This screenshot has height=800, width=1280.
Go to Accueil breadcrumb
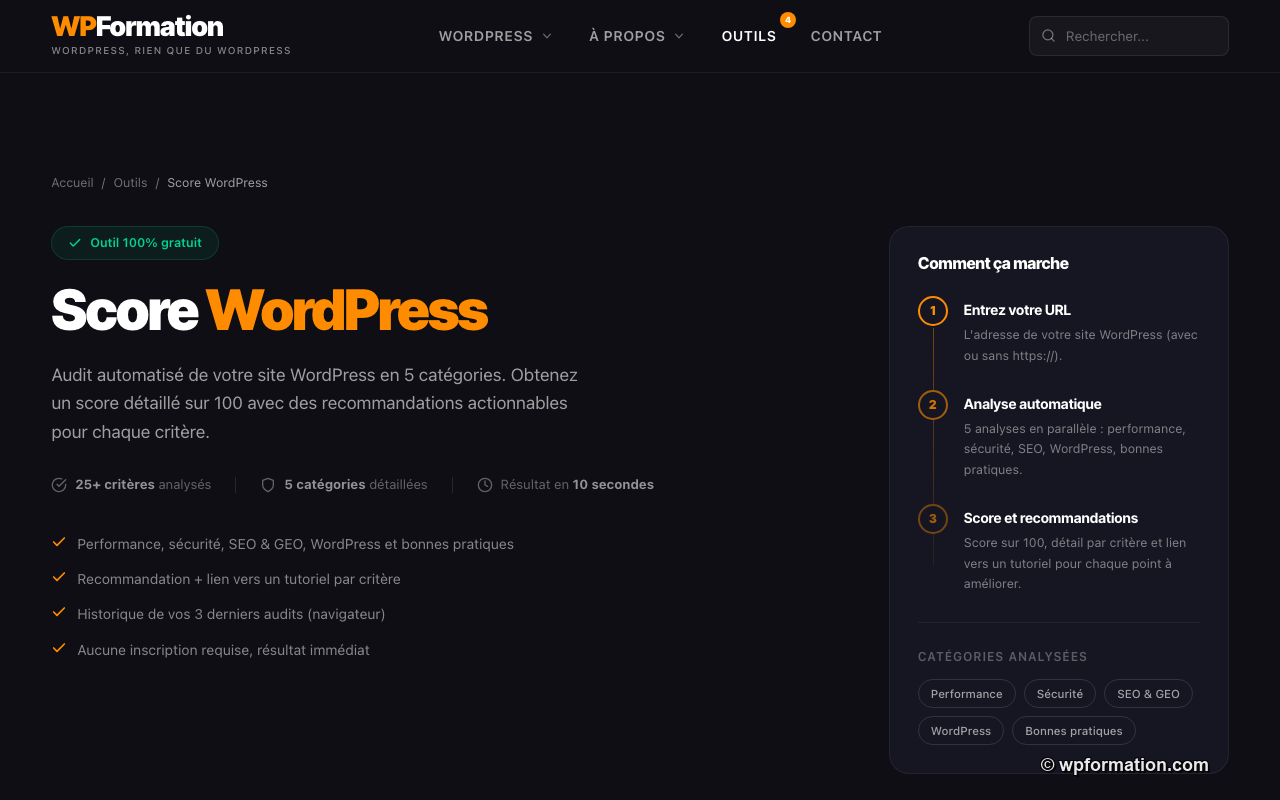[72, 183]
